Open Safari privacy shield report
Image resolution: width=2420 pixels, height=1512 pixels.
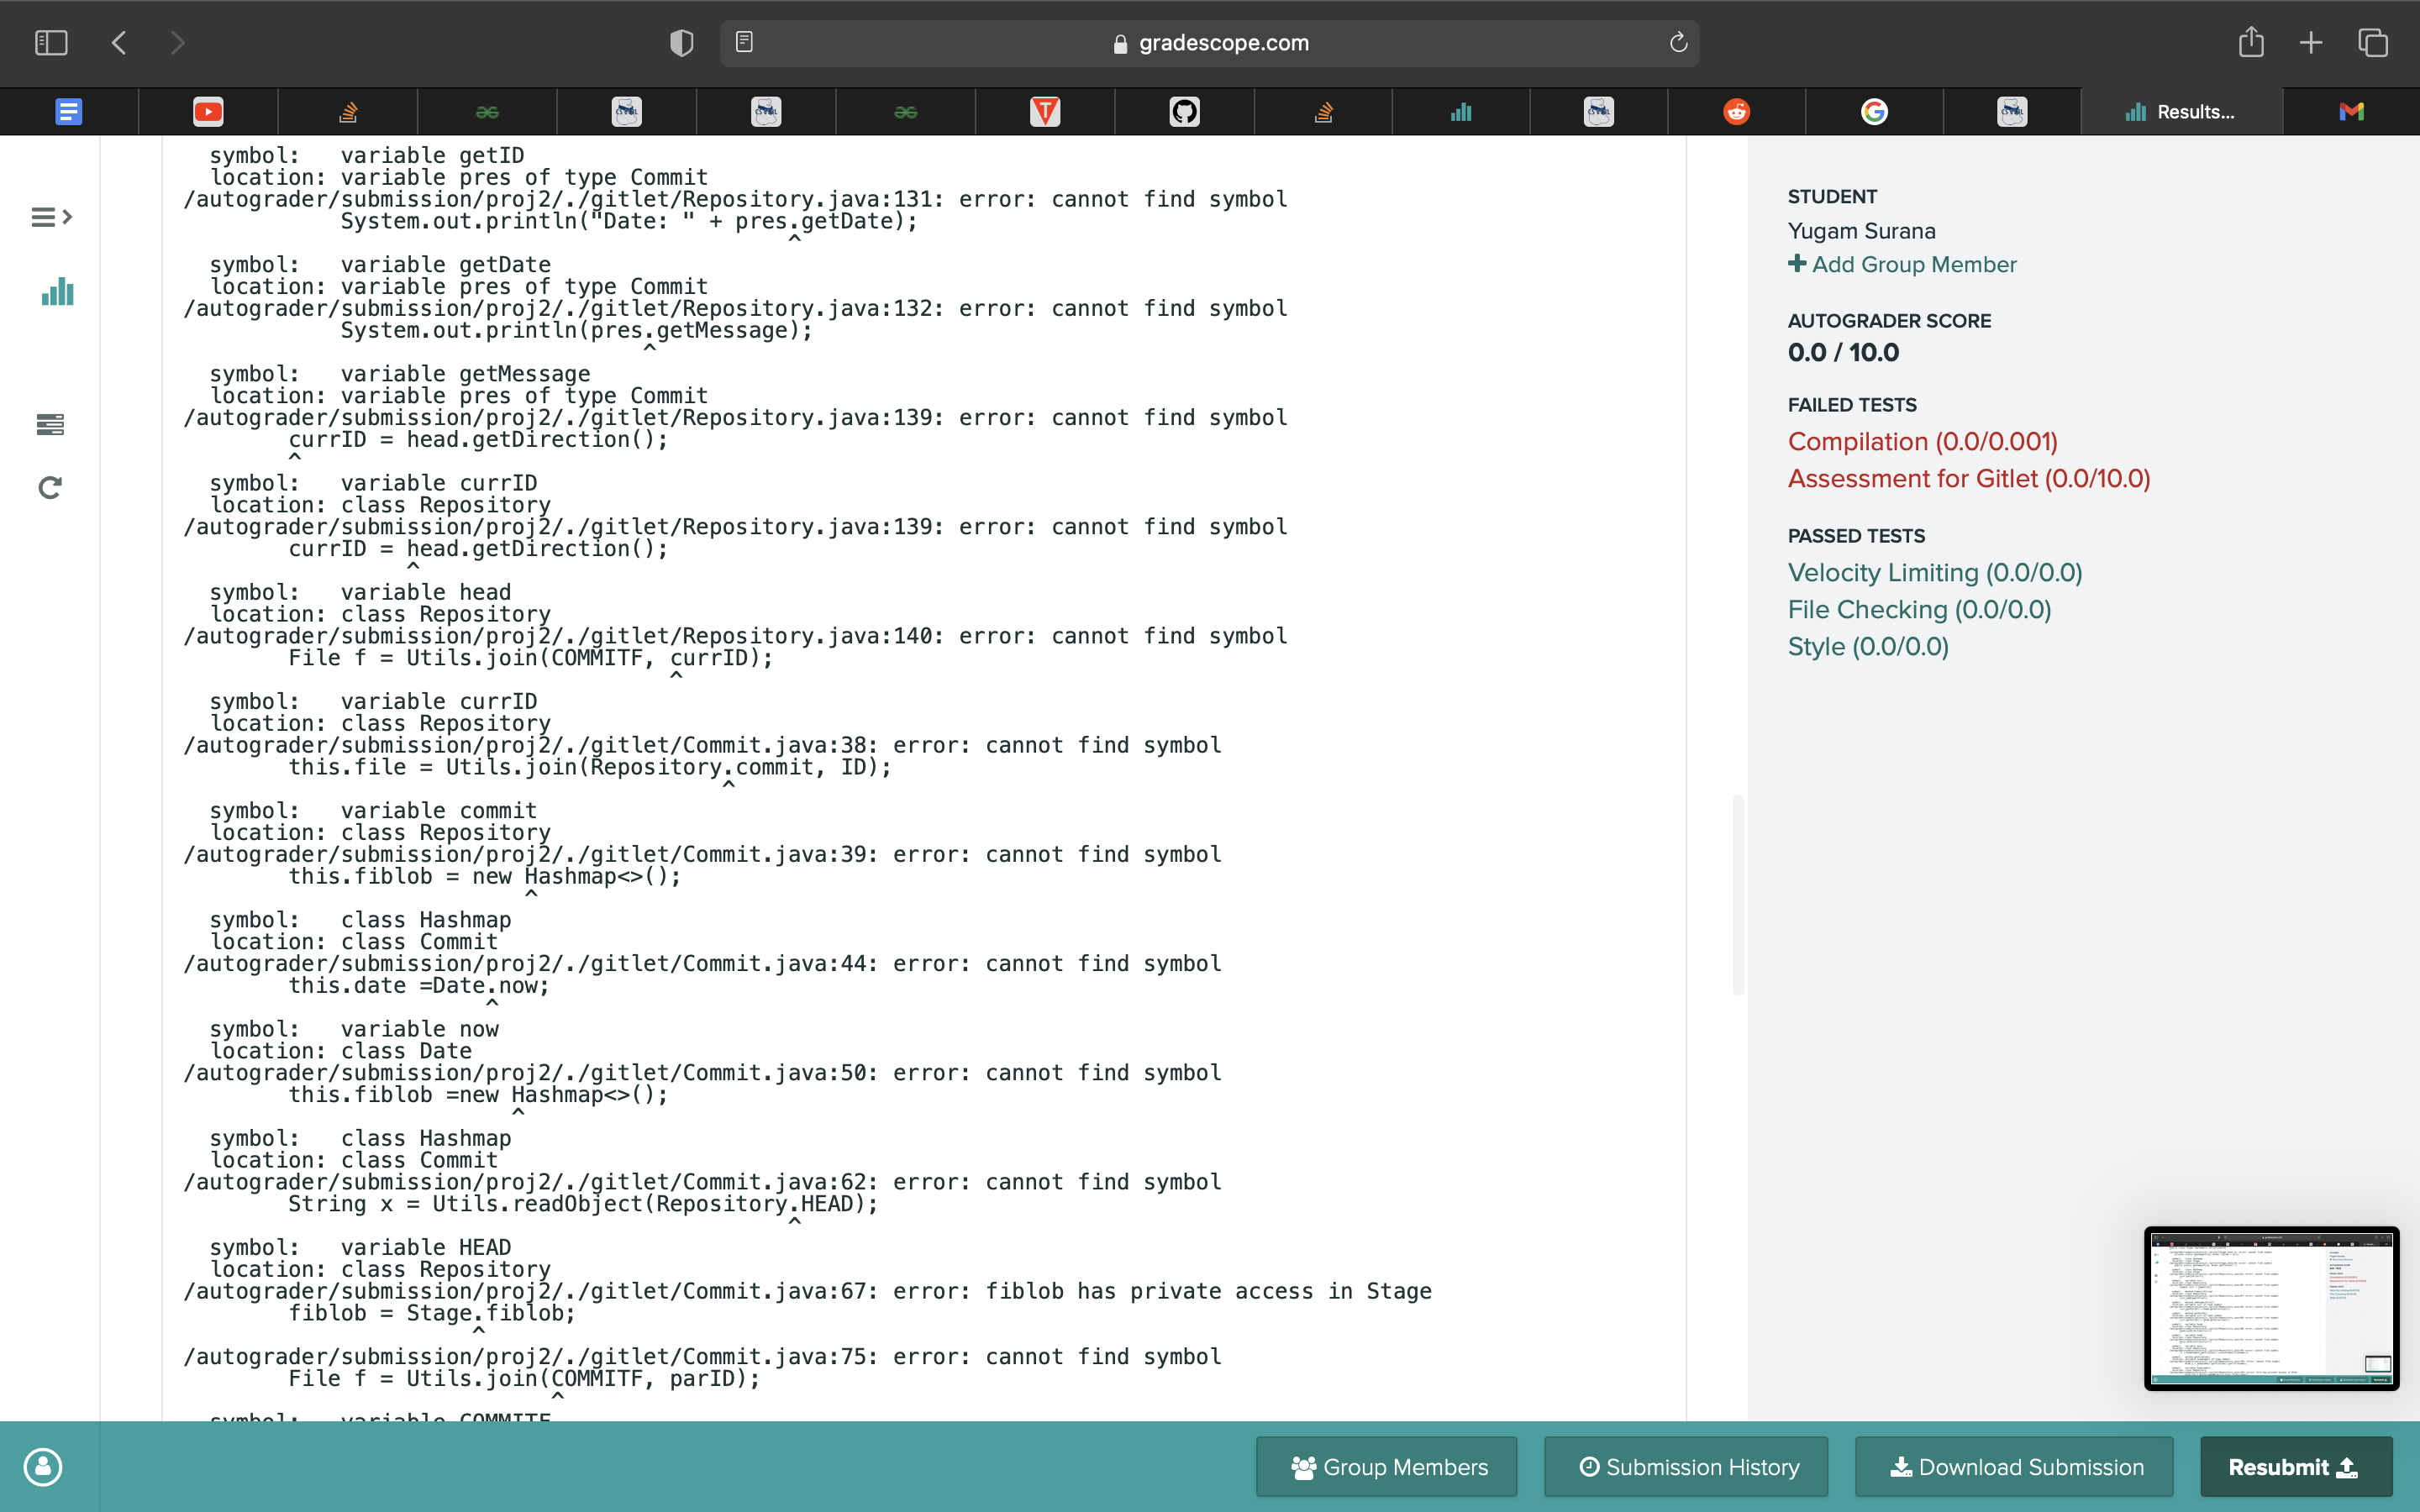click(x=681, y=43)
